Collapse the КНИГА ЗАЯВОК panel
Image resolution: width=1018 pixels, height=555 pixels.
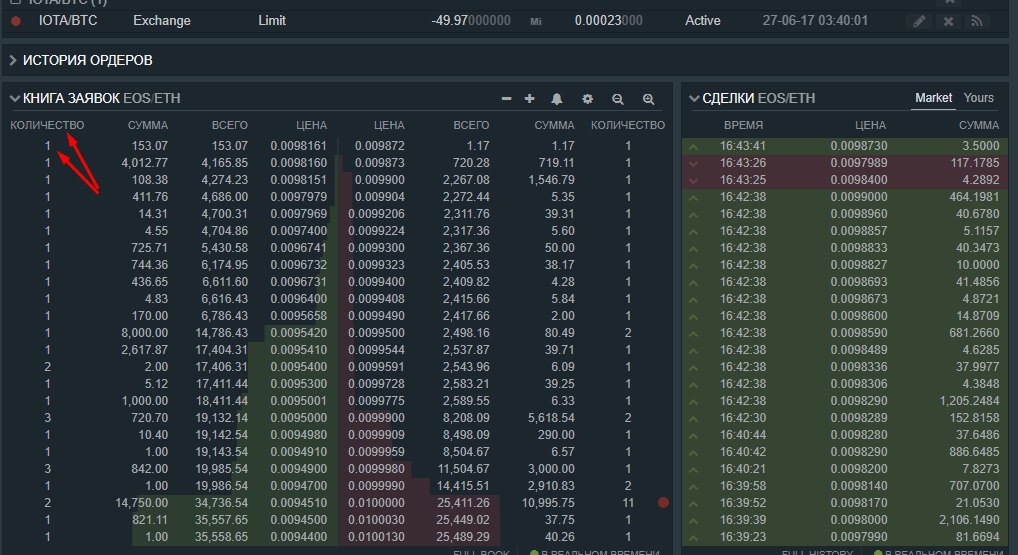14,99
